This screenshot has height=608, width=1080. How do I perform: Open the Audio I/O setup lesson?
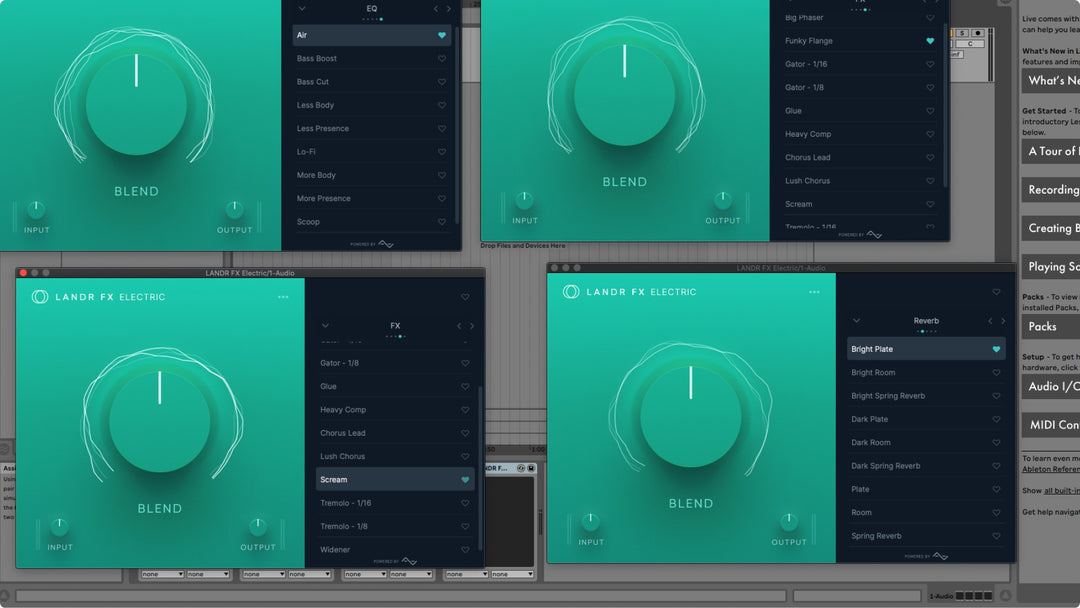(1051, 386)
